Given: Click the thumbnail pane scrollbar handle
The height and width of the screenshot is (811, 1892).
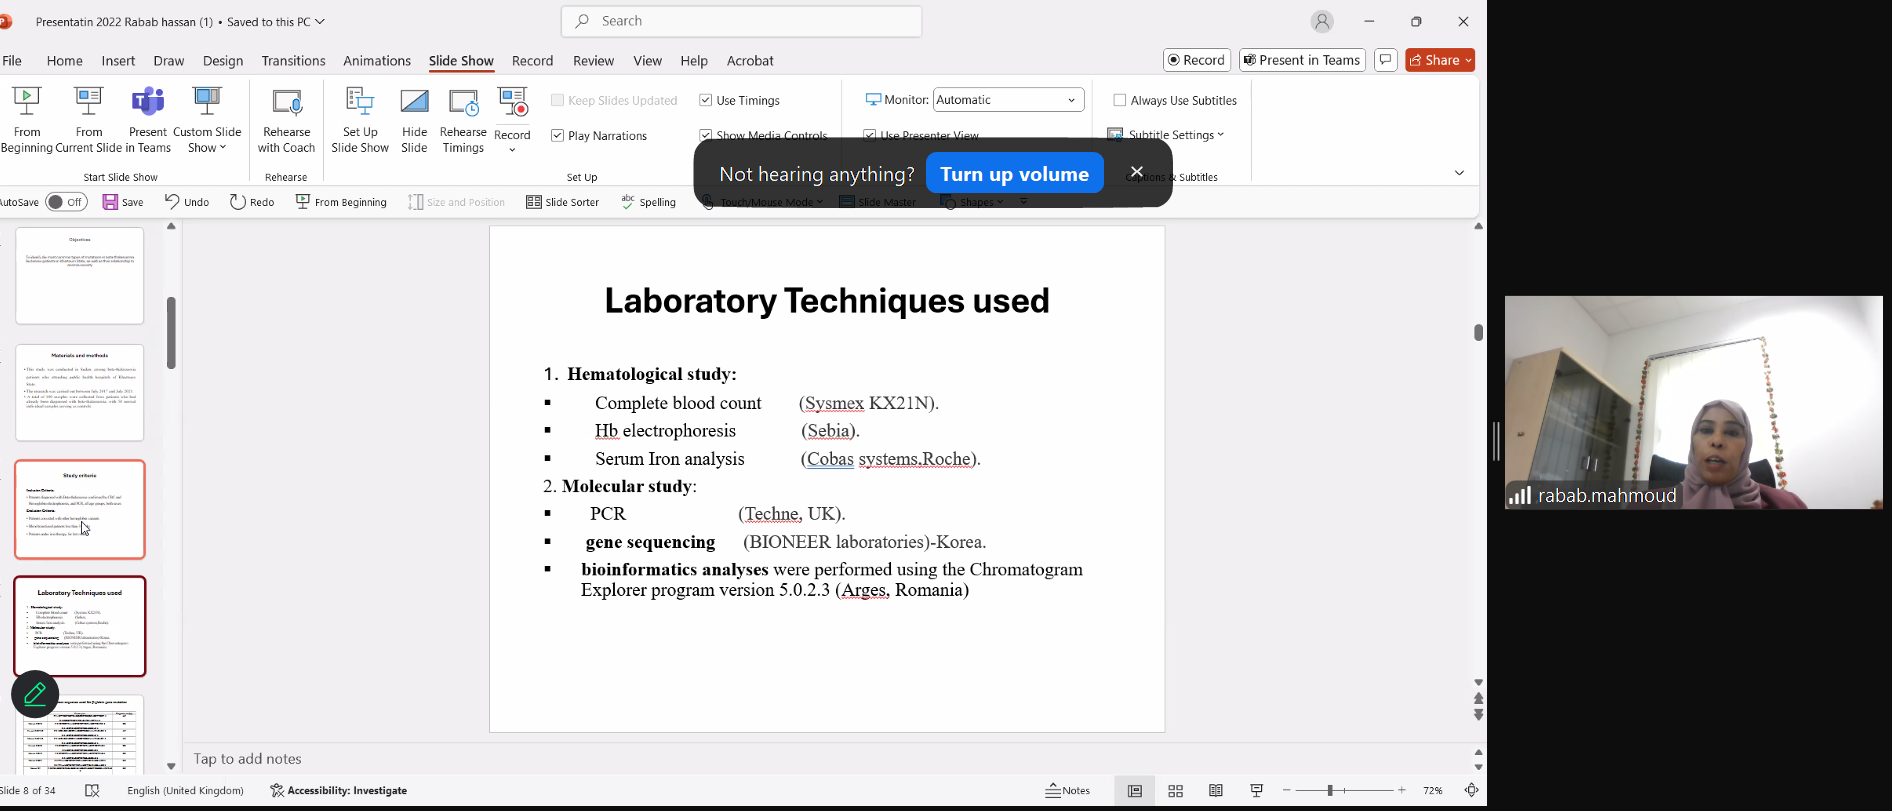Looking at the screenshot, I should coord(171,332).
